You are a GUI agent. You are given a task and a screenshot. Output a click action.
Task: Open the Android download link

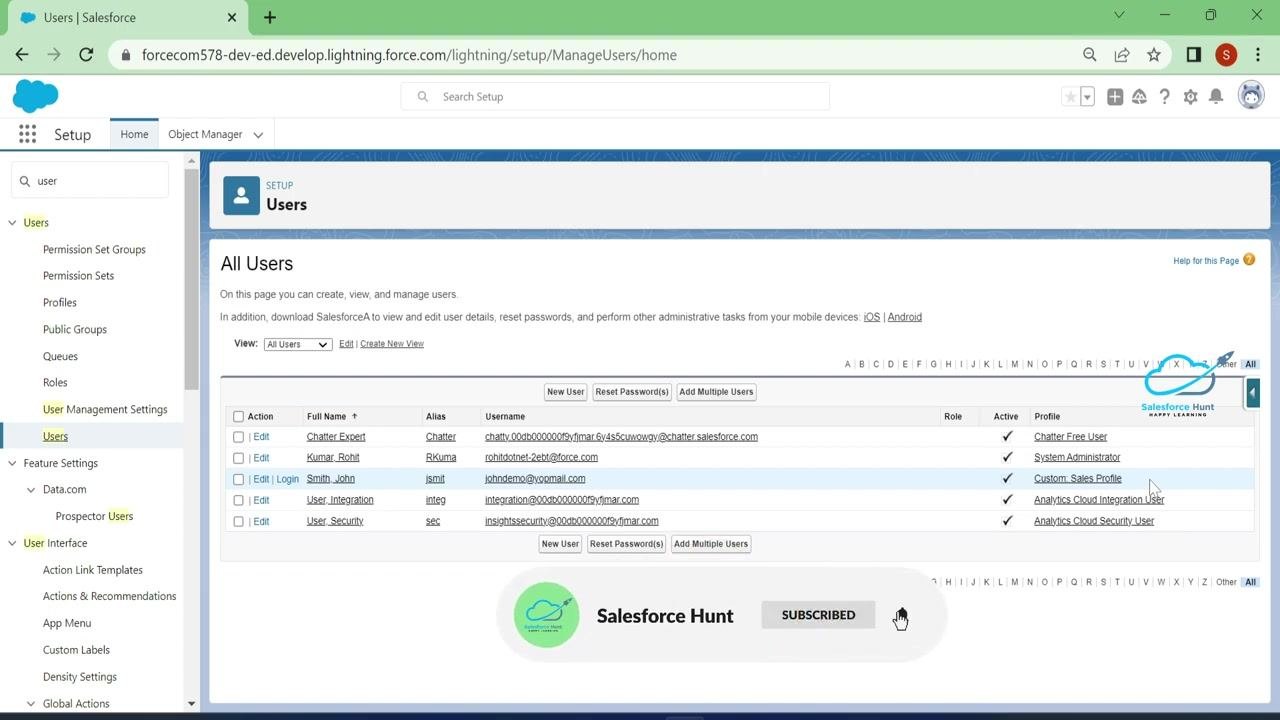905,317
